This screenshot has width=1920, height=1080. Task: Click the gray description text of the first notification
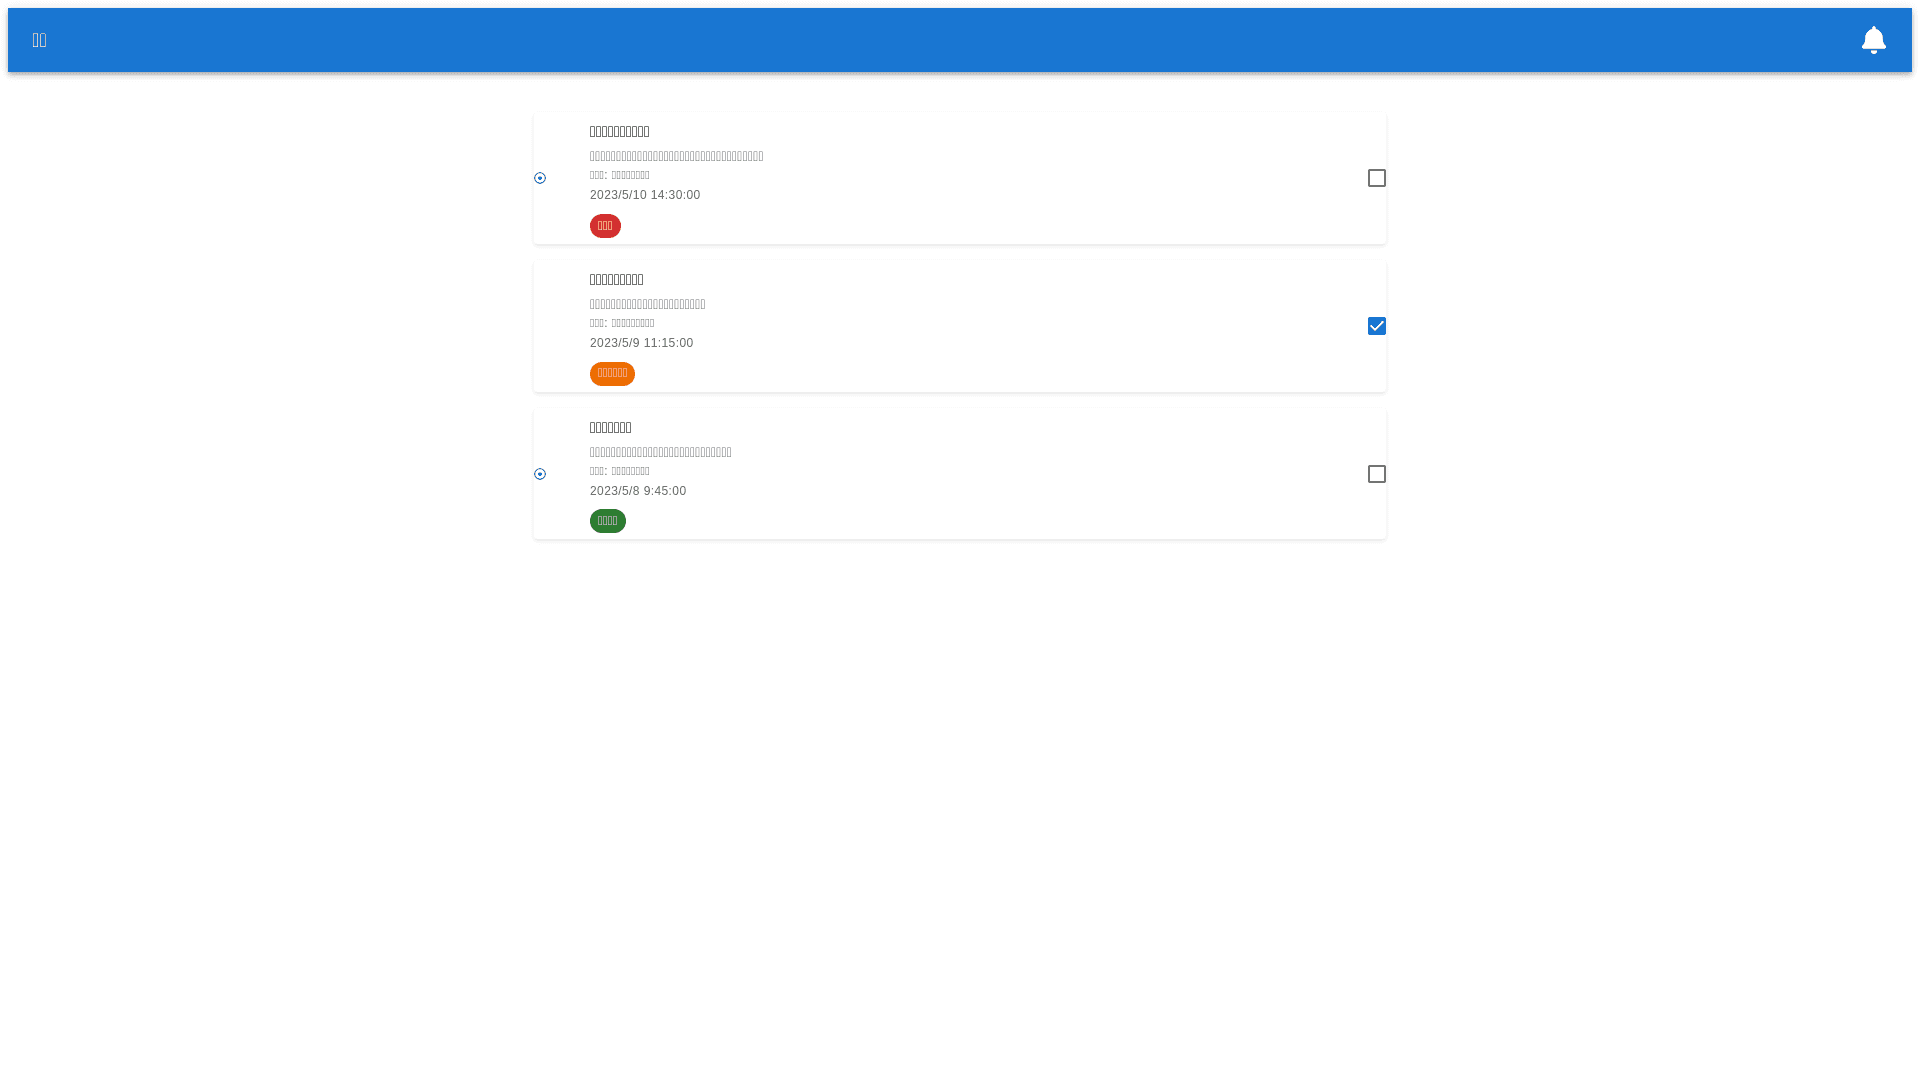click(x=676, y=157)
